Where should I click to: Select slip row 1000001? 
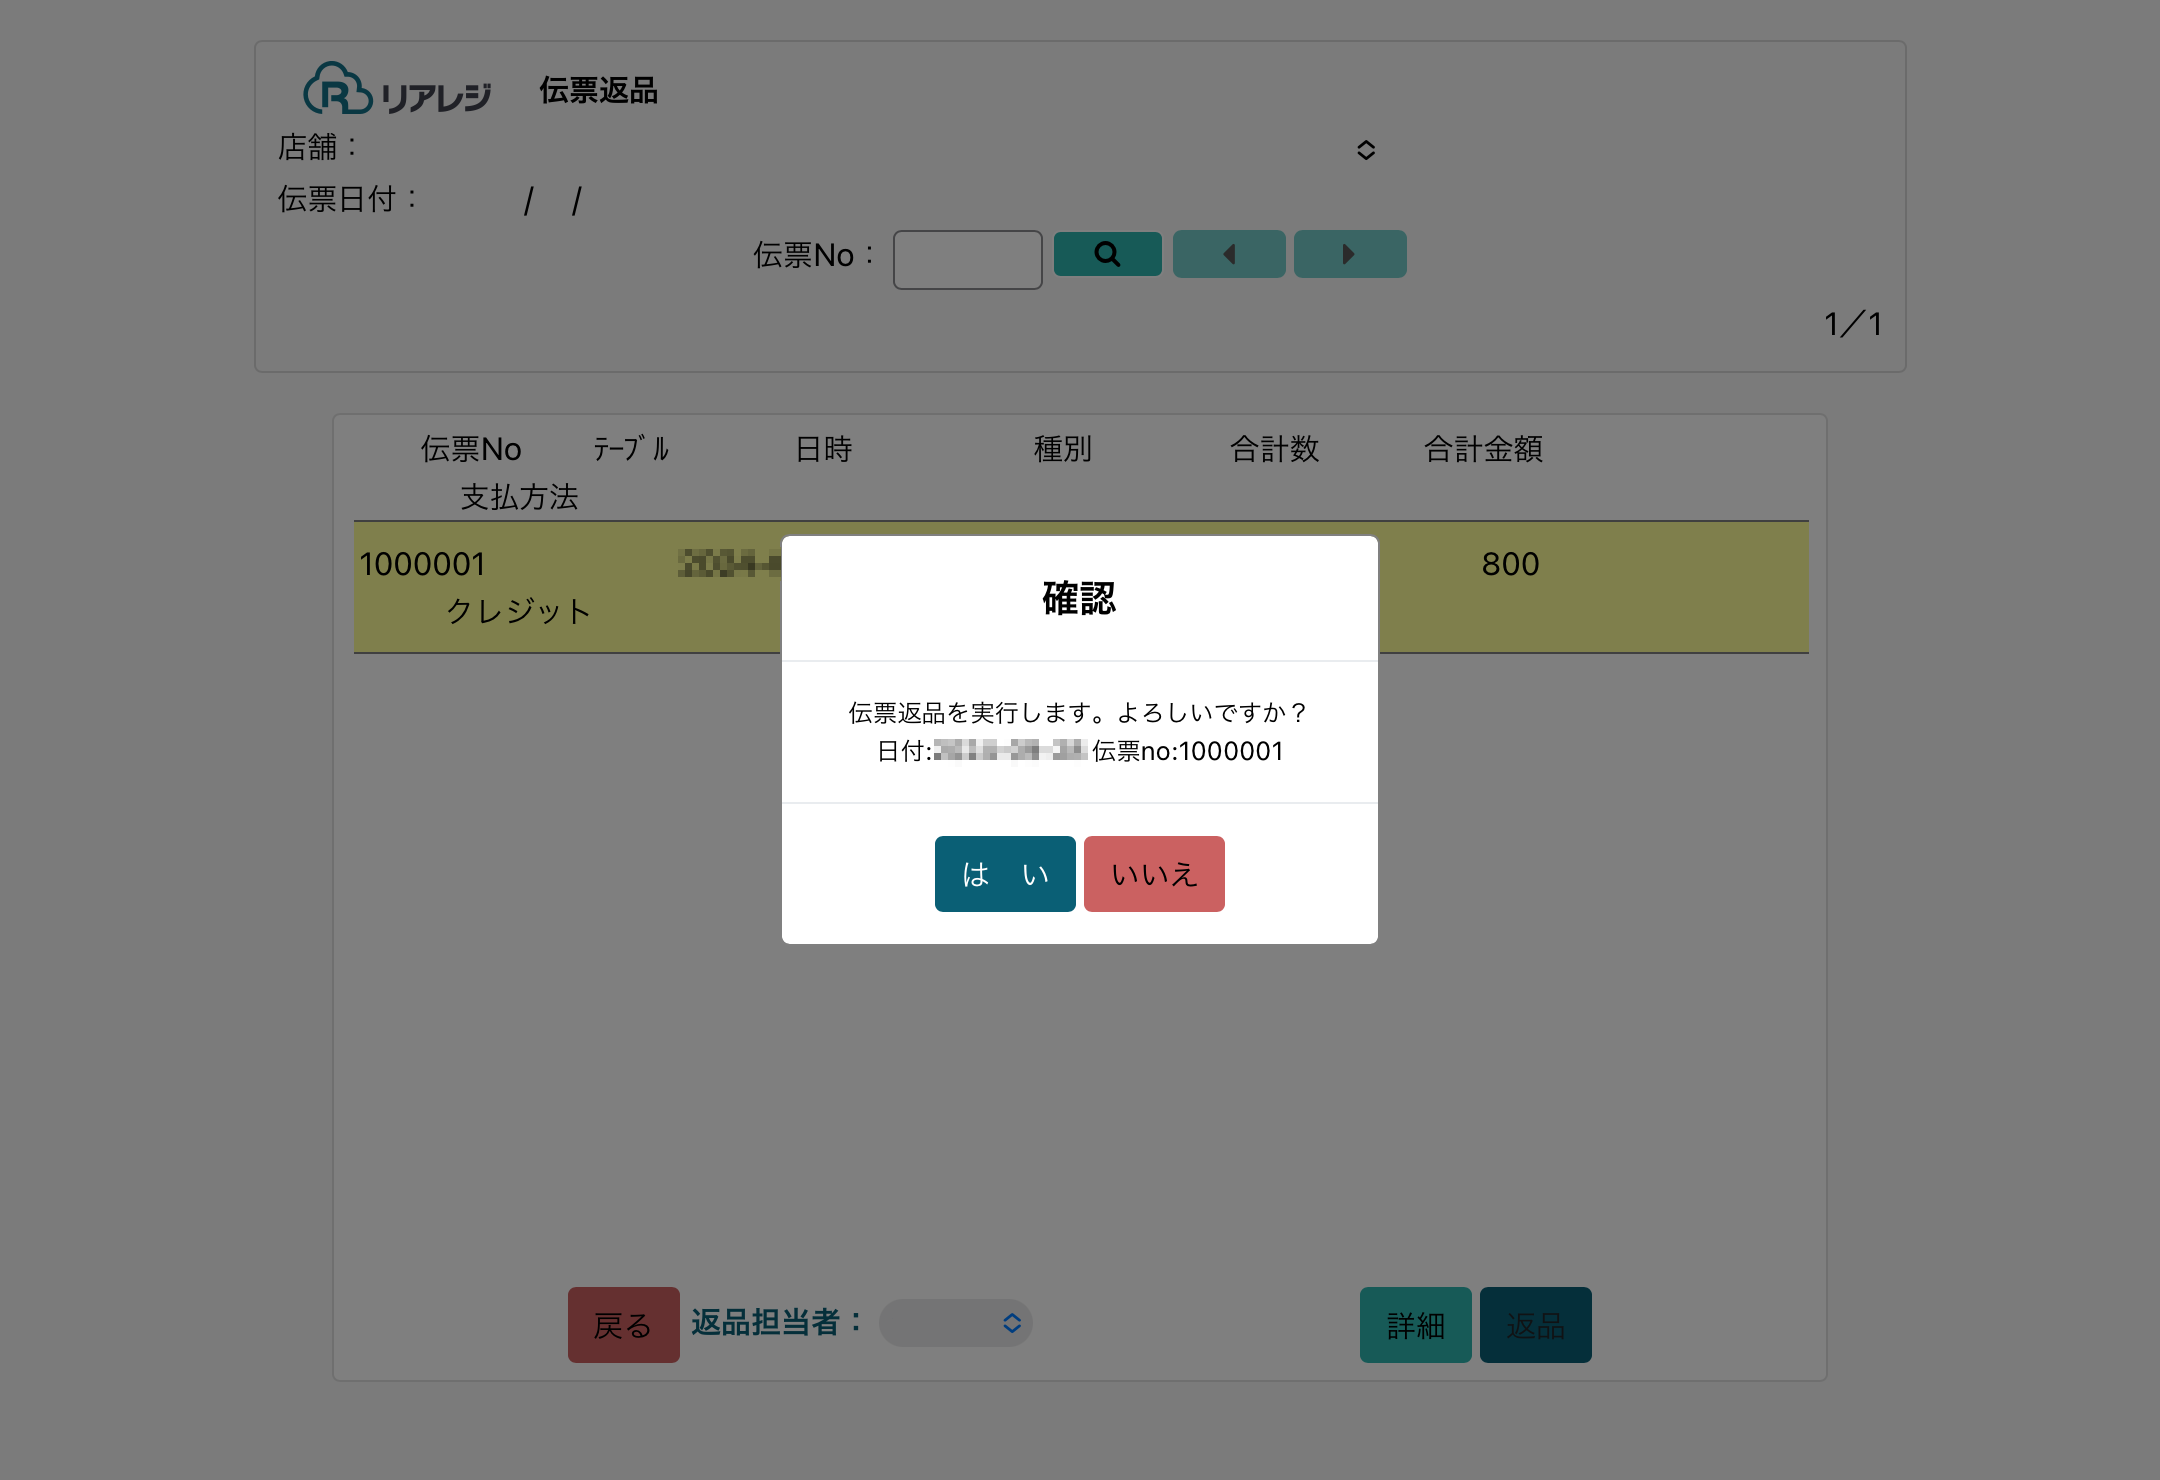tap(422, 565)
